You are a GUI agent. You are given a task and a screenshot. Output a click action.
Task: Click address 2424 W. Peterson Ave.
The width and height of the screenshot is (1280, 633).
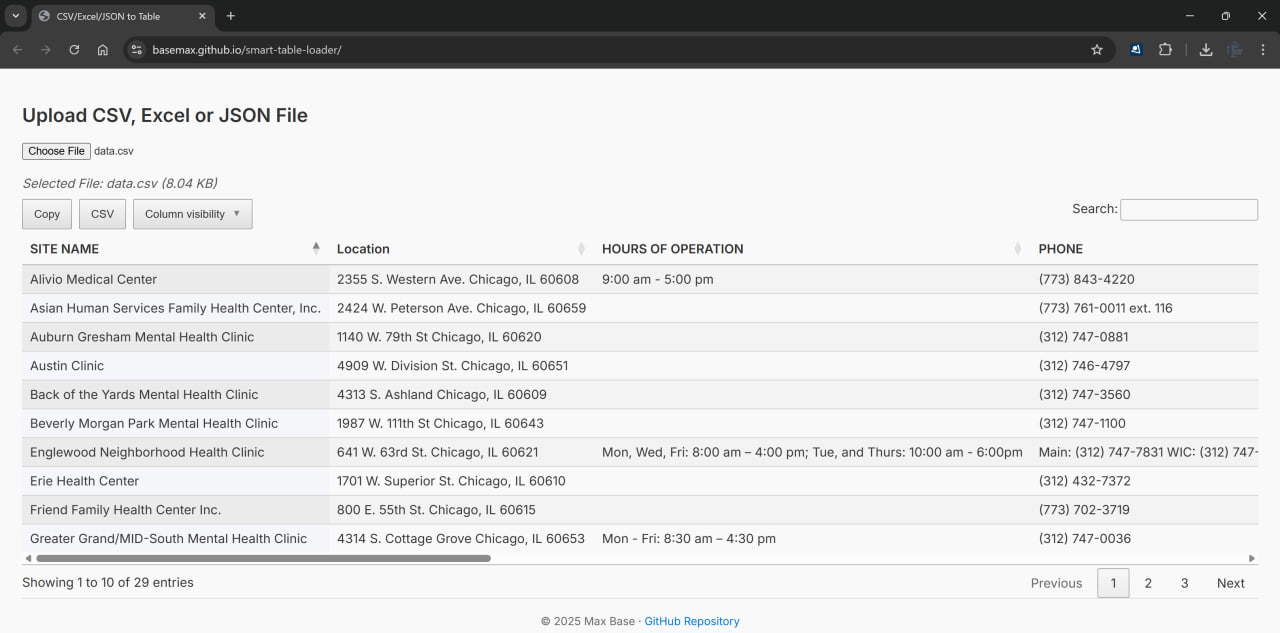(461, 308)
